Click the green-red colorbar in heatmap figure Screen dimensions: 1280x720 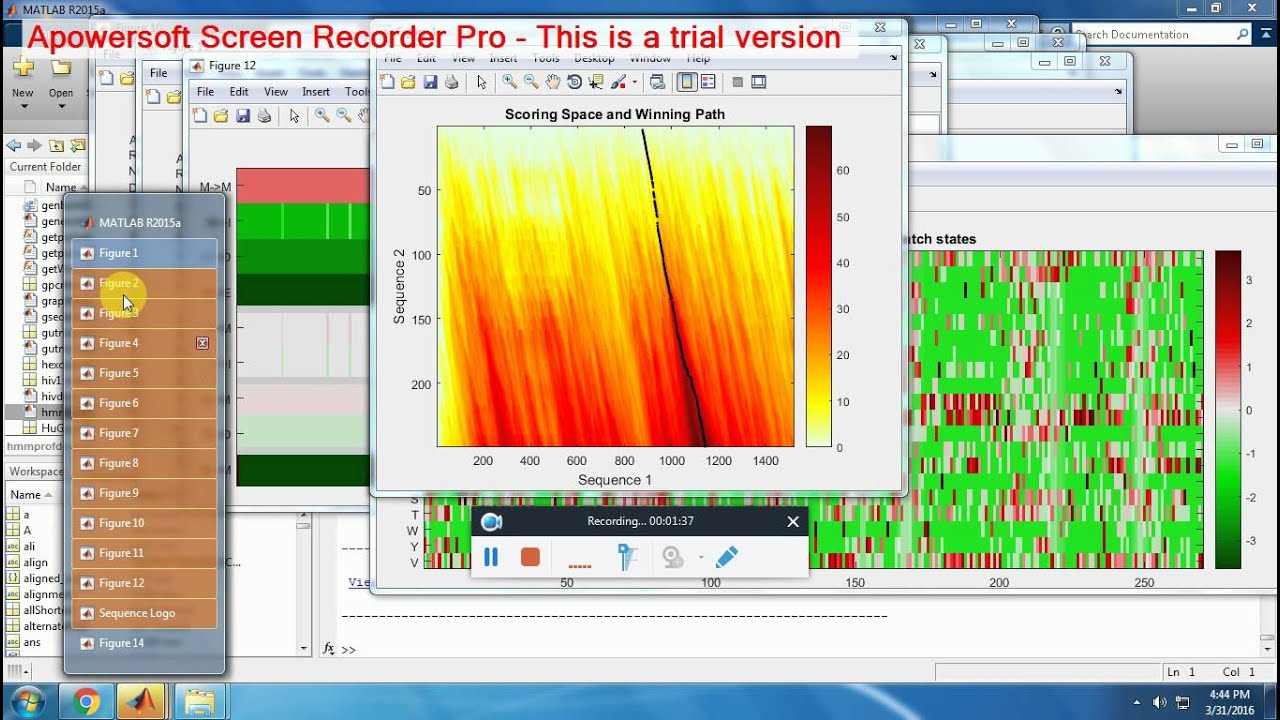click(x=1228, y=410)
